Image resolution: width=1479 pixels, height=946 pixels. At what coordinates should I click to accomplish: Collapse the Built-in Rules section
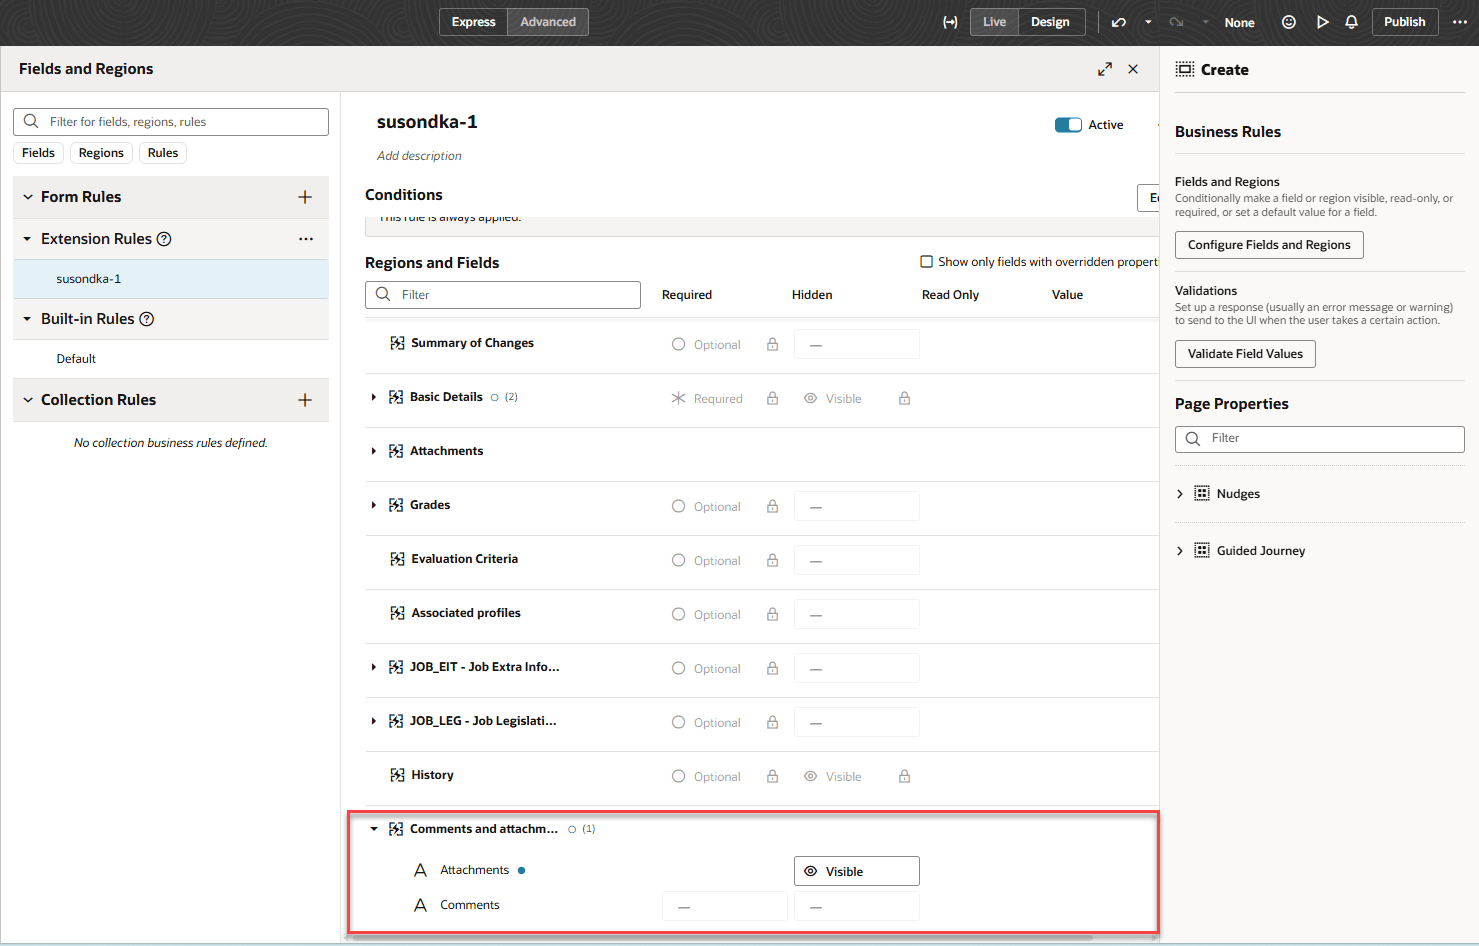pos(28,319)
